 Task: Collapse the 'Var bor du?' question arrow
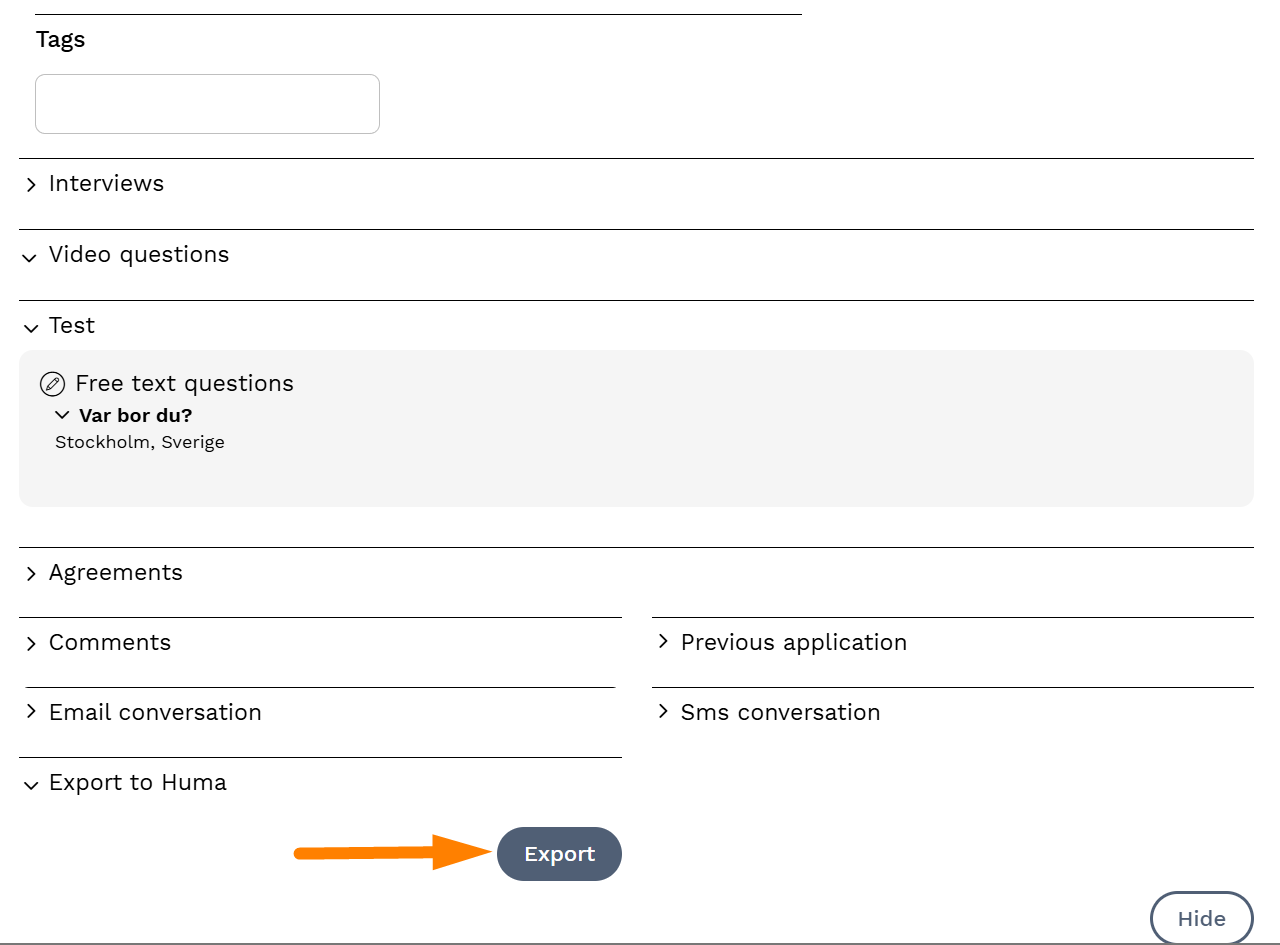62,415
